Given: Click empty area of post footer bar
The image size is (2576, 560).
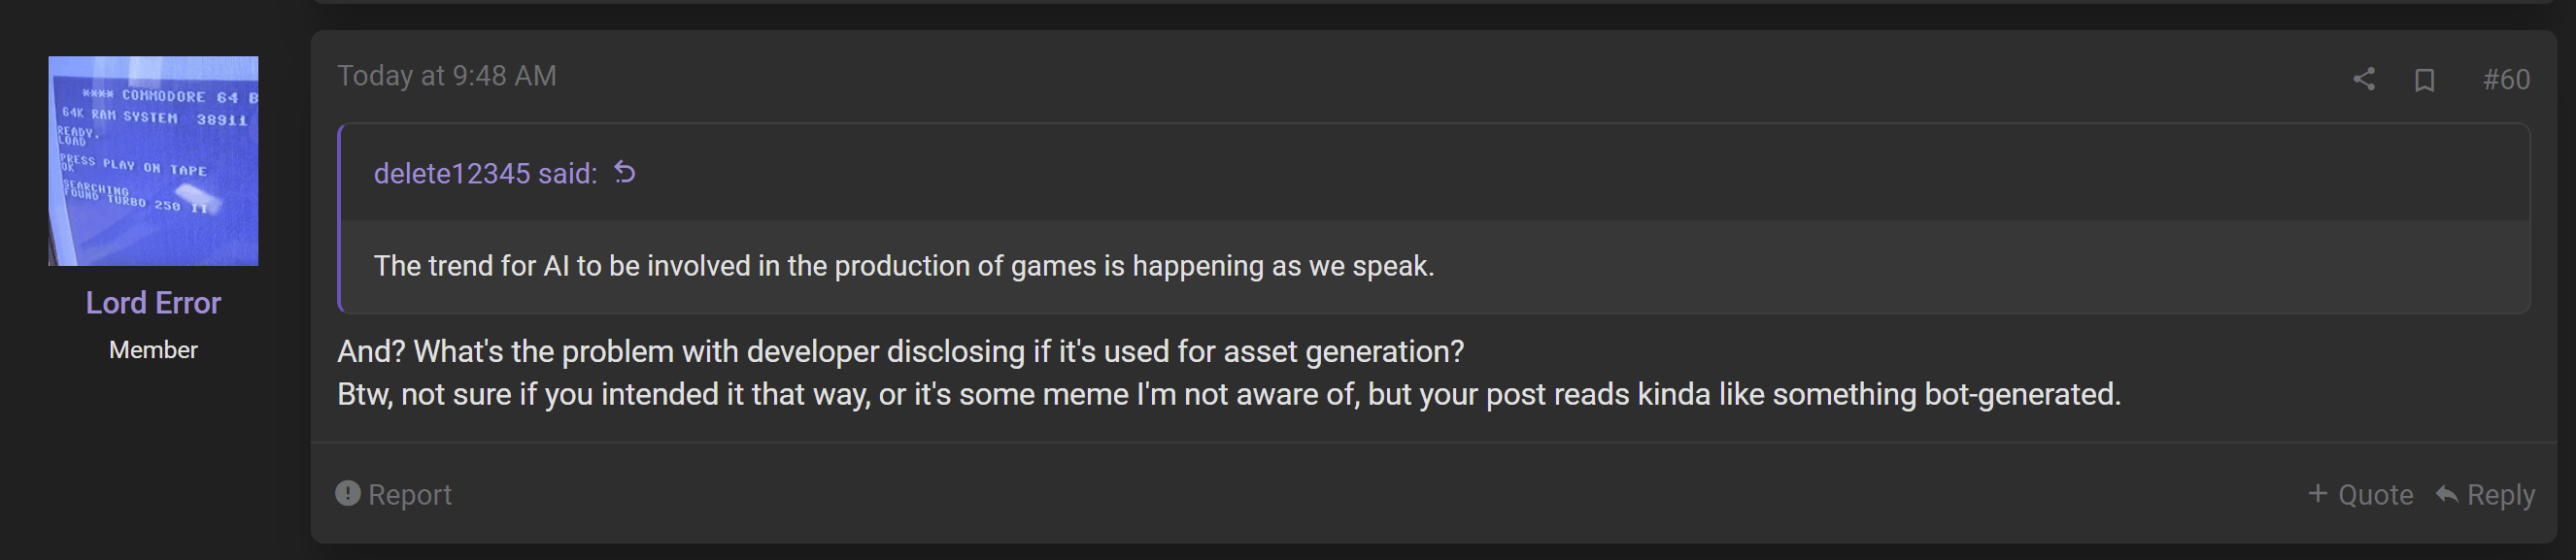Looking at the screenshot, I should point(1380,494).
